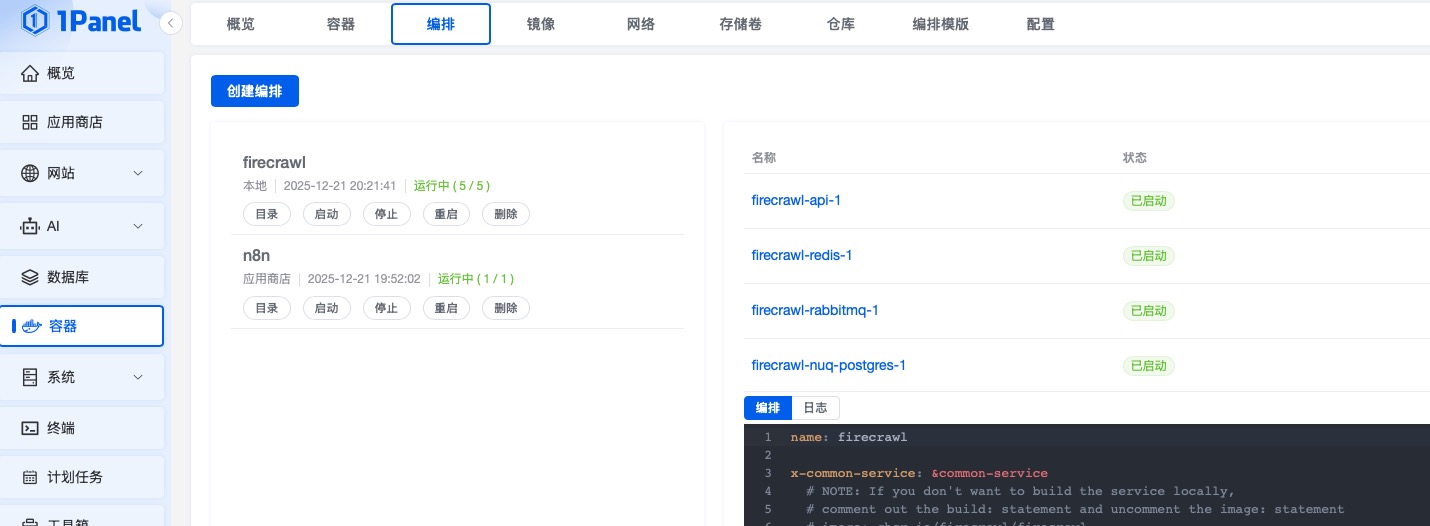The image size is (1430, 526).
Task: Open the firecrawl-redis-1 container link
Action: click(802, 255)
